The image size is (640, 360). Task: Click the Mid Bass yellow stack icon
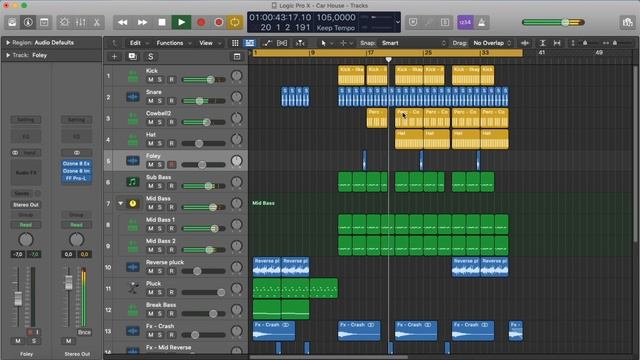(x=133, y=203)
